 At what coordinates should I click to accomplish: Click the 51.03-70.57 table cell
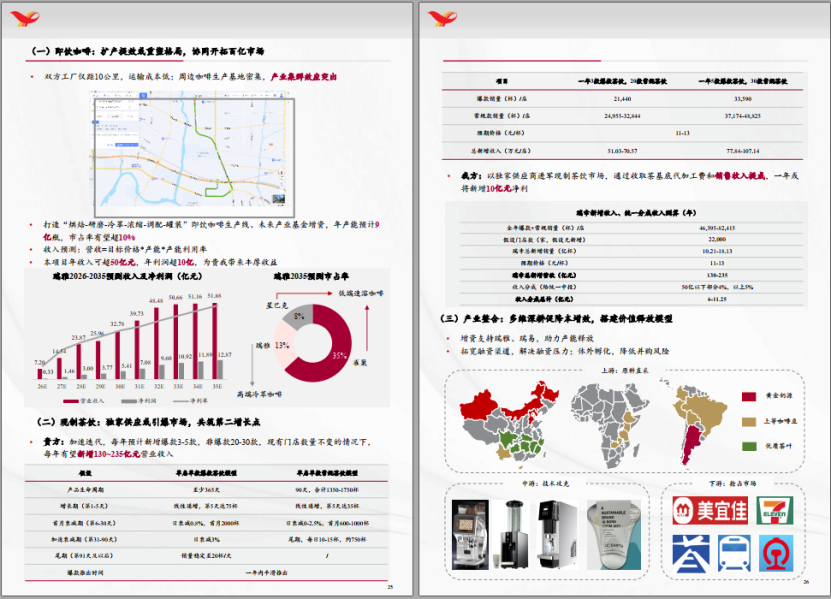coord(622,151)
